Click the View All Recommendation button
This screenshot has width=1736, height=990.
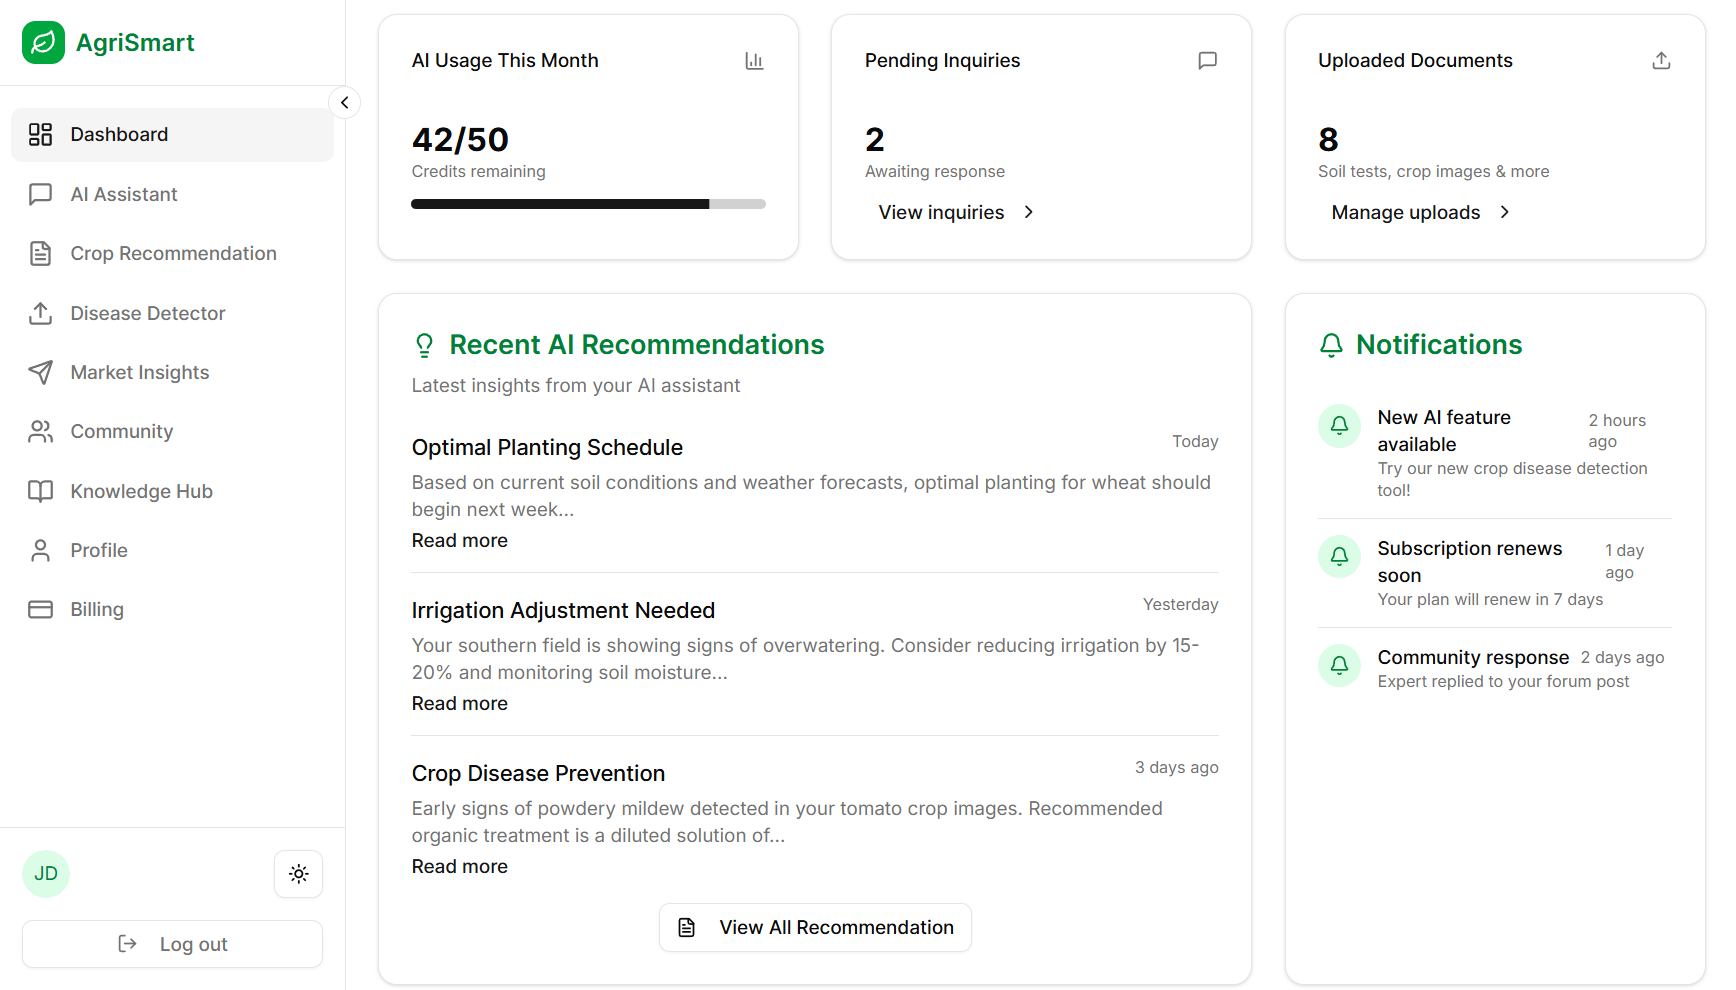815,927
